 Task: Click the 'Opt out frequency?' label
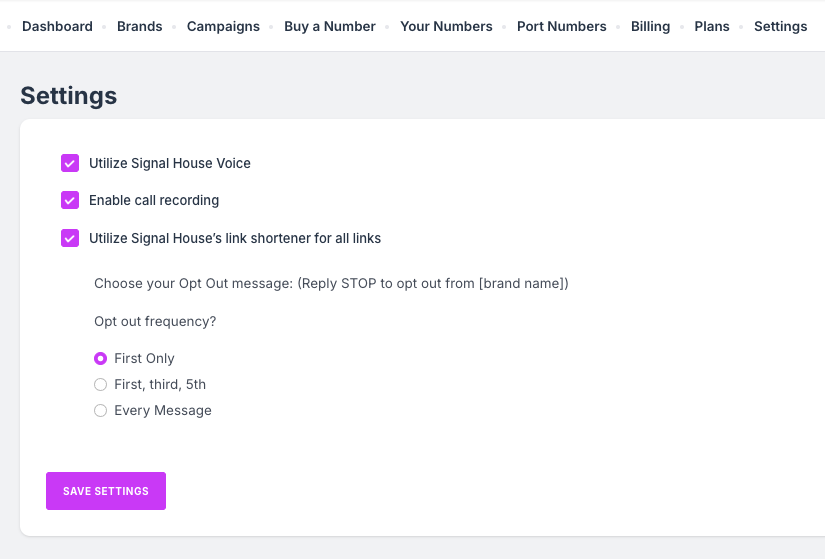155,321
